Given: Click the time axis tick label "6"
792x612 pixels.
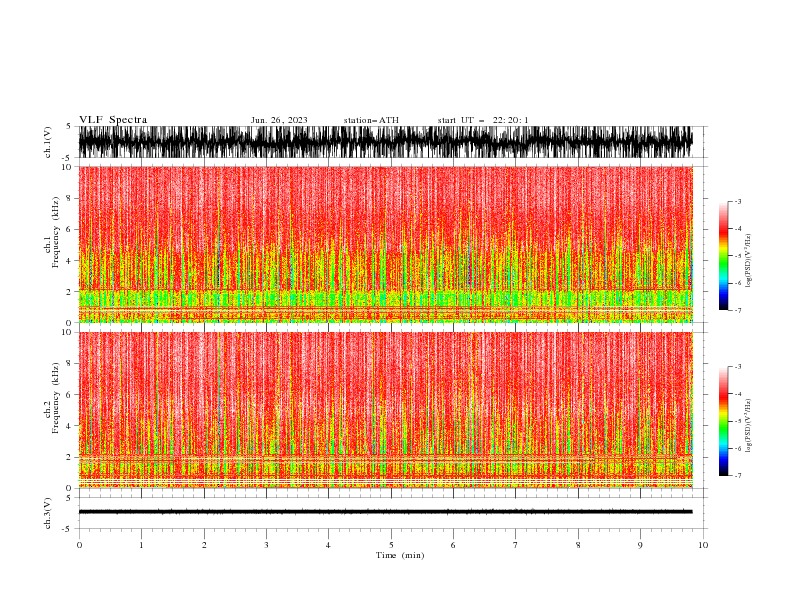Looking at the screenshot, I should point(453,545).
